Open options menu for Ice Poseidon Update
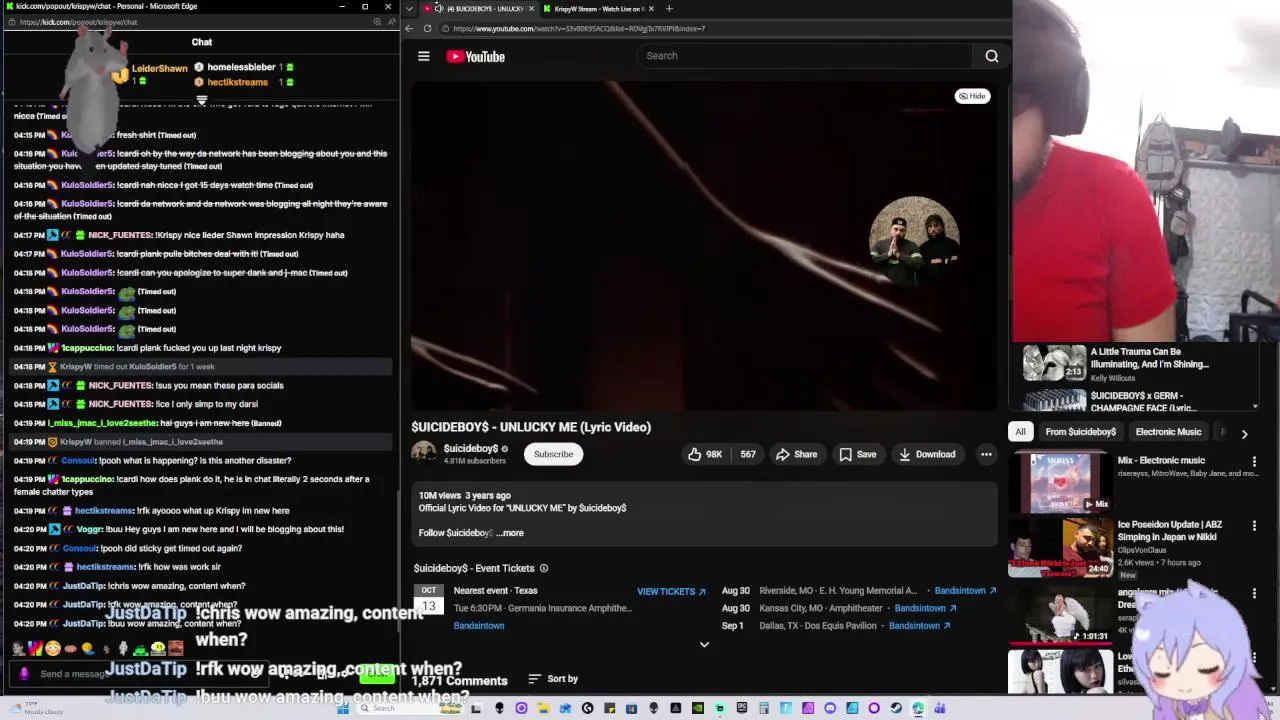This screenshot has height=720, width=1280. coord(1254,526)
